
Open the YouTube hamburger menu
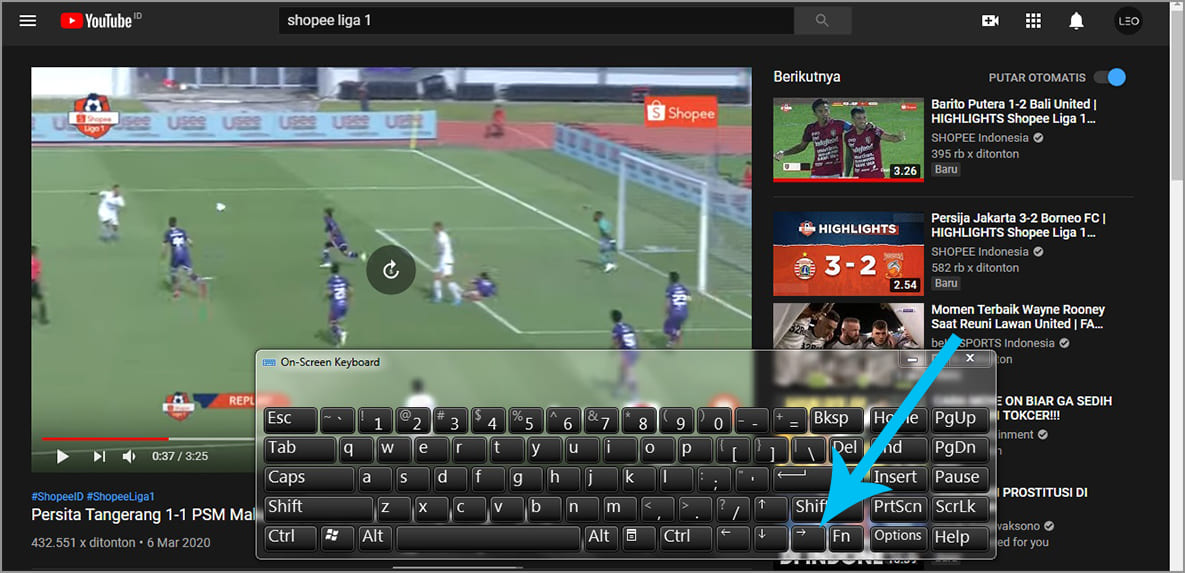[x=28, y=20]
